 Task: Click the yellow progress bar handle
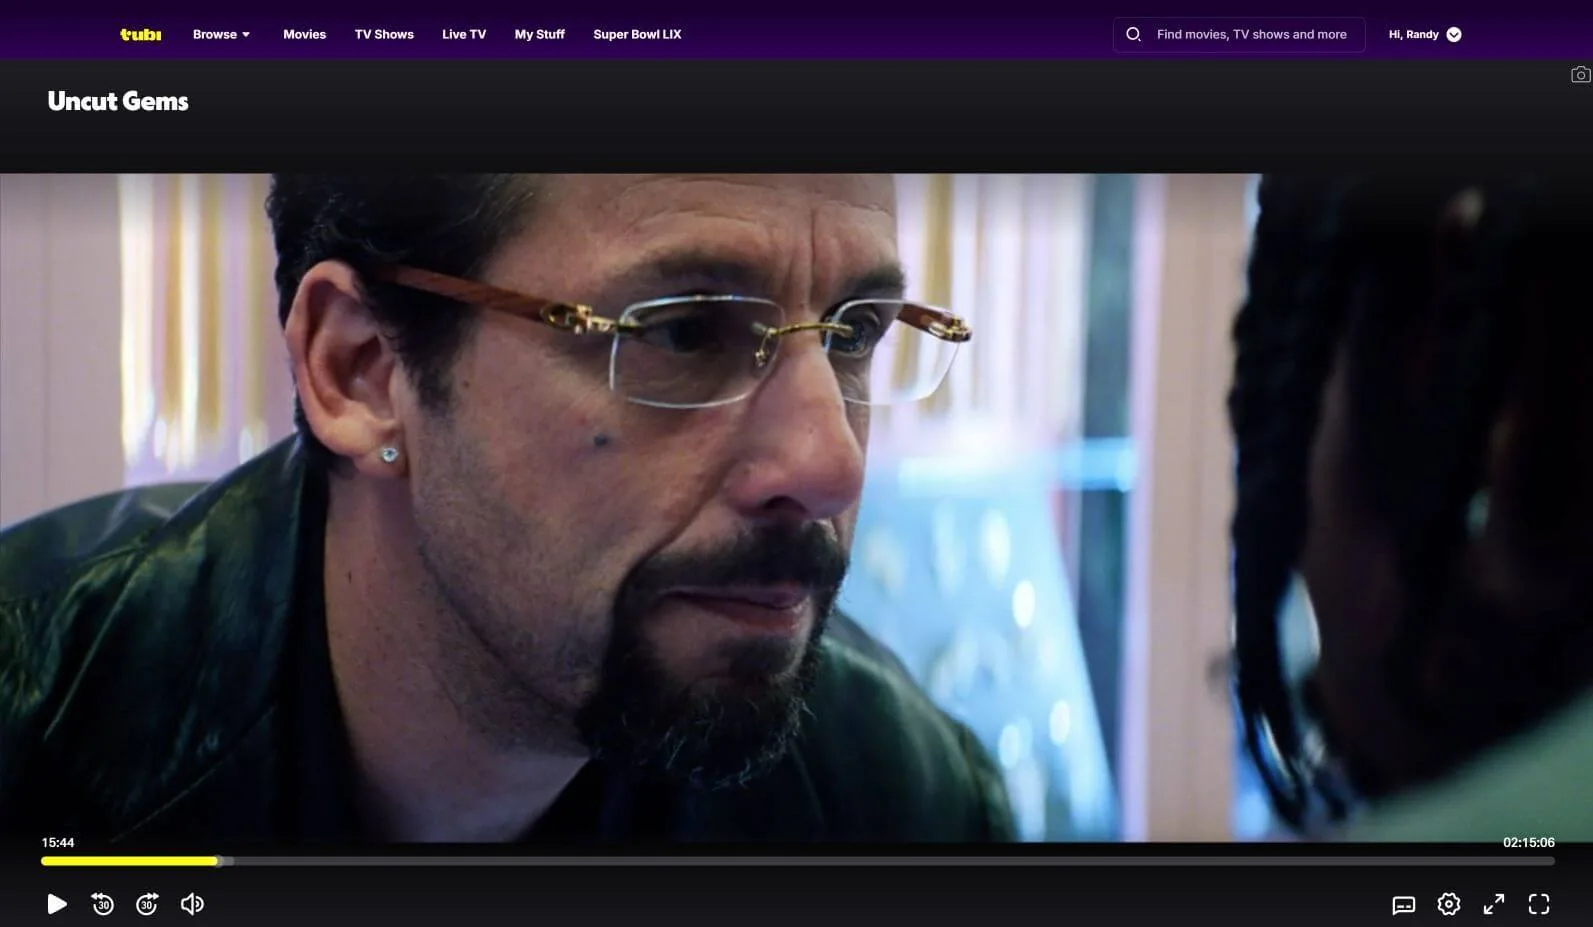click(217, 861)
